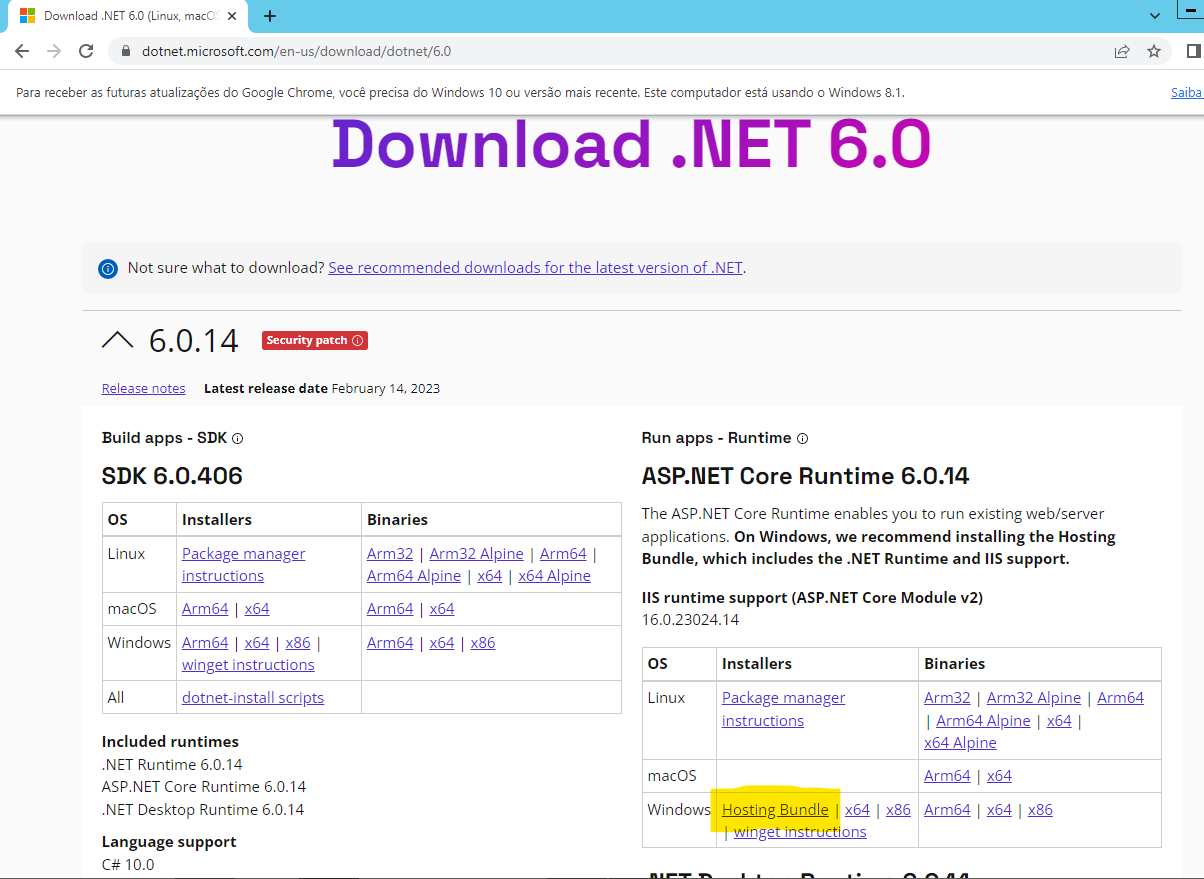The image size is (1204, 879).
Task: Download ASP.NET Runtime Windows x86 installer
Action: click(898, 810)
